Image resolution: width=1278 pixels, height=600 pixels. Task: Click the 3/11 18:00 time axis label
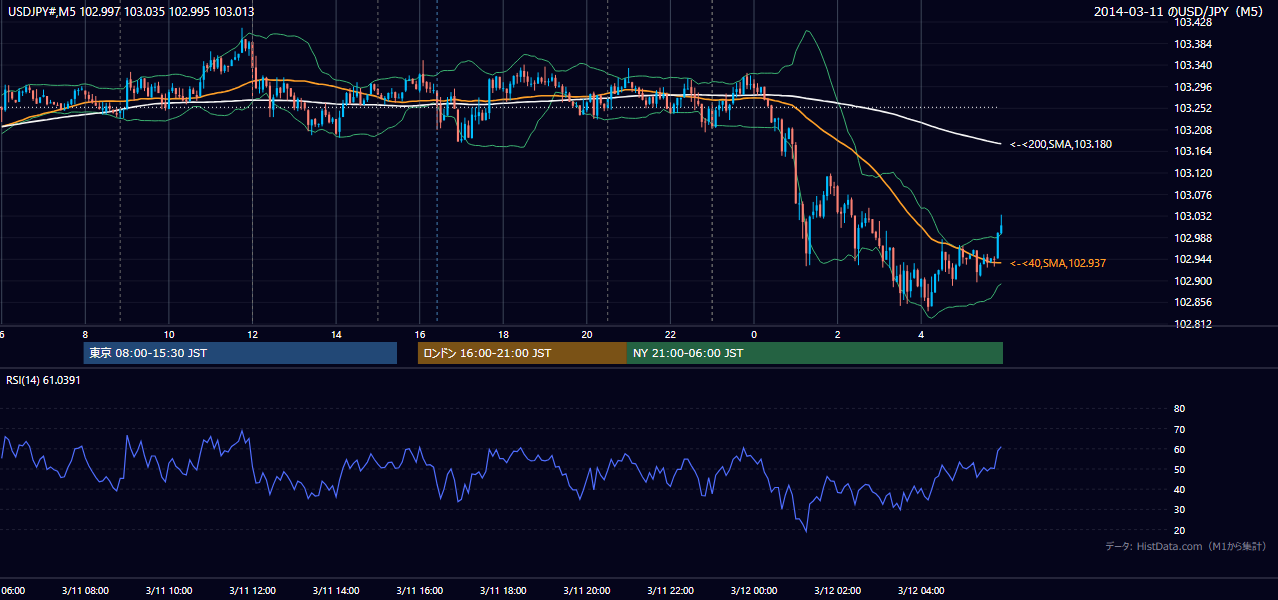click(502, 591)
